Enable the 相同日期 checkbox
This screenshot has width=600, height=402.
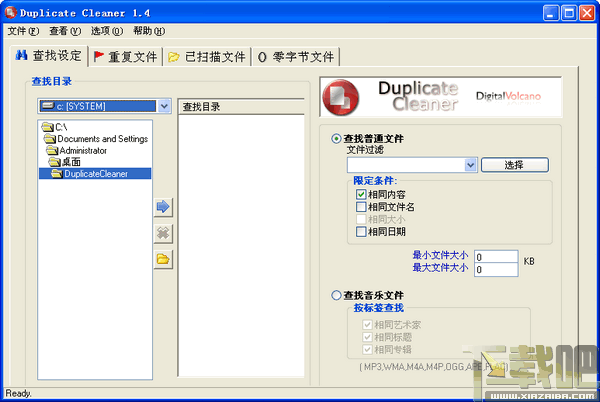coord(361,231)
